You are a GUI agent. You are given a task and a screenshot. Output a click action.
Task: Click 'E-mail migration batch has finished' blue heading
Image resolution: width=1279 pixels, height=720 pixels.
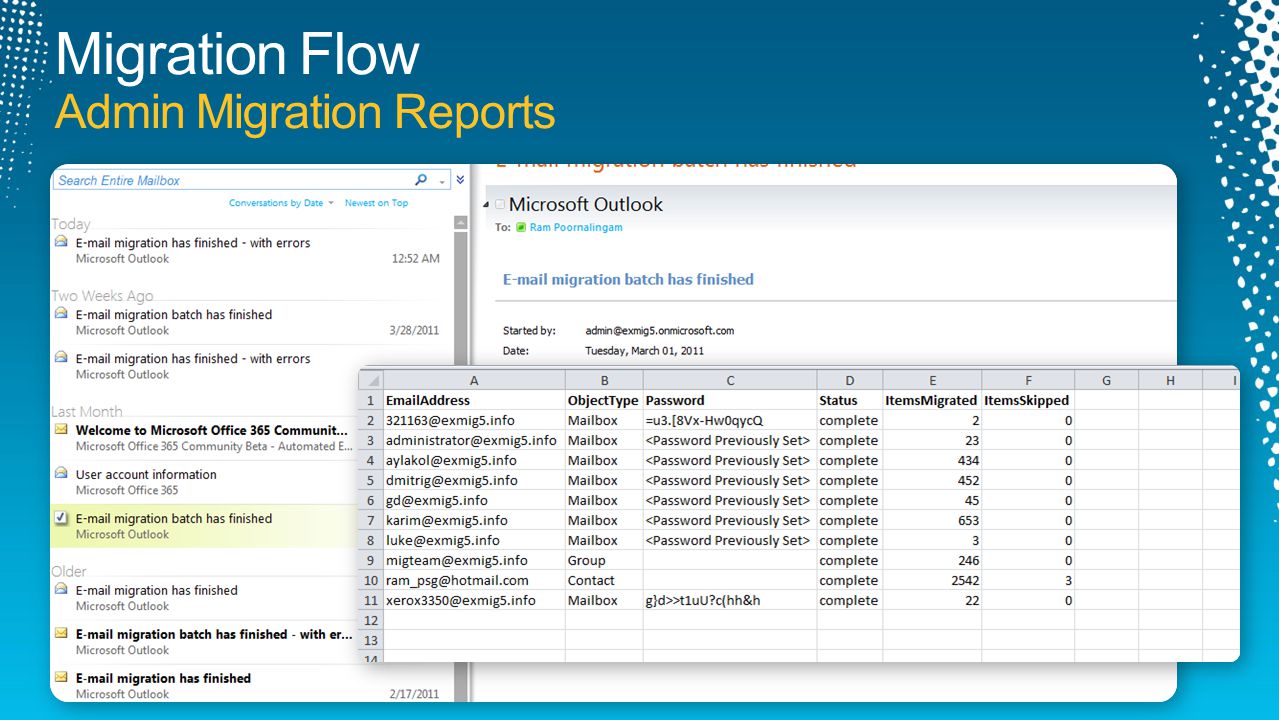pyautogui.click(x=628, y=280)
